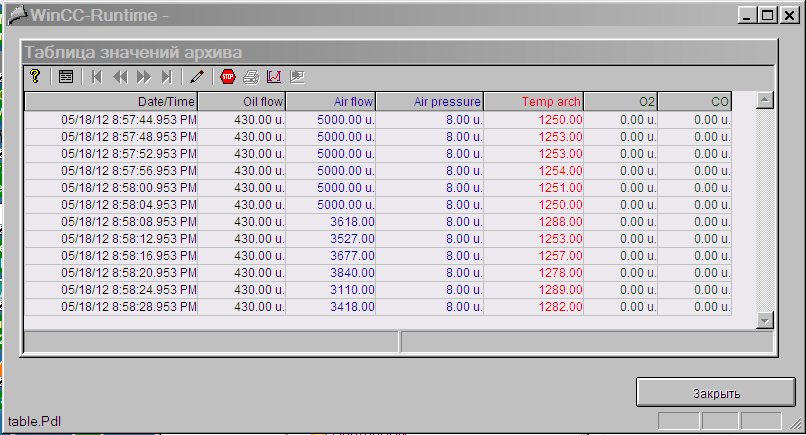The width and height of the screenshot is (806, 435).
Task: Click Temp arch value 1257.00
Action: tap(560, 256)
